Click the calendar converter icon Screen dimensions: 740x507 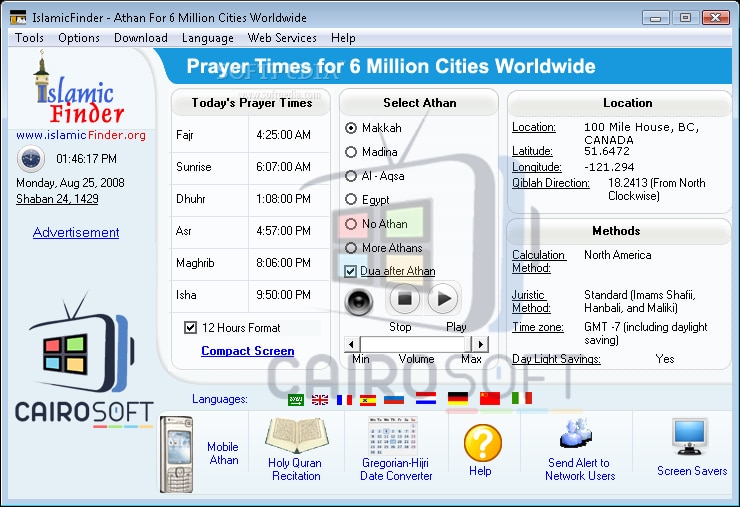[x=393, y=435]
